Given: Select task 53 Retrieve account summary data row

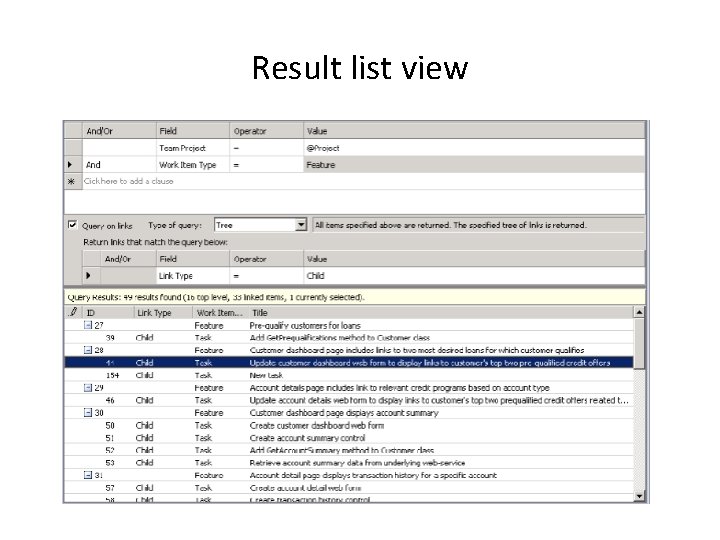Looking at the screenshot, I should point(349,462).
